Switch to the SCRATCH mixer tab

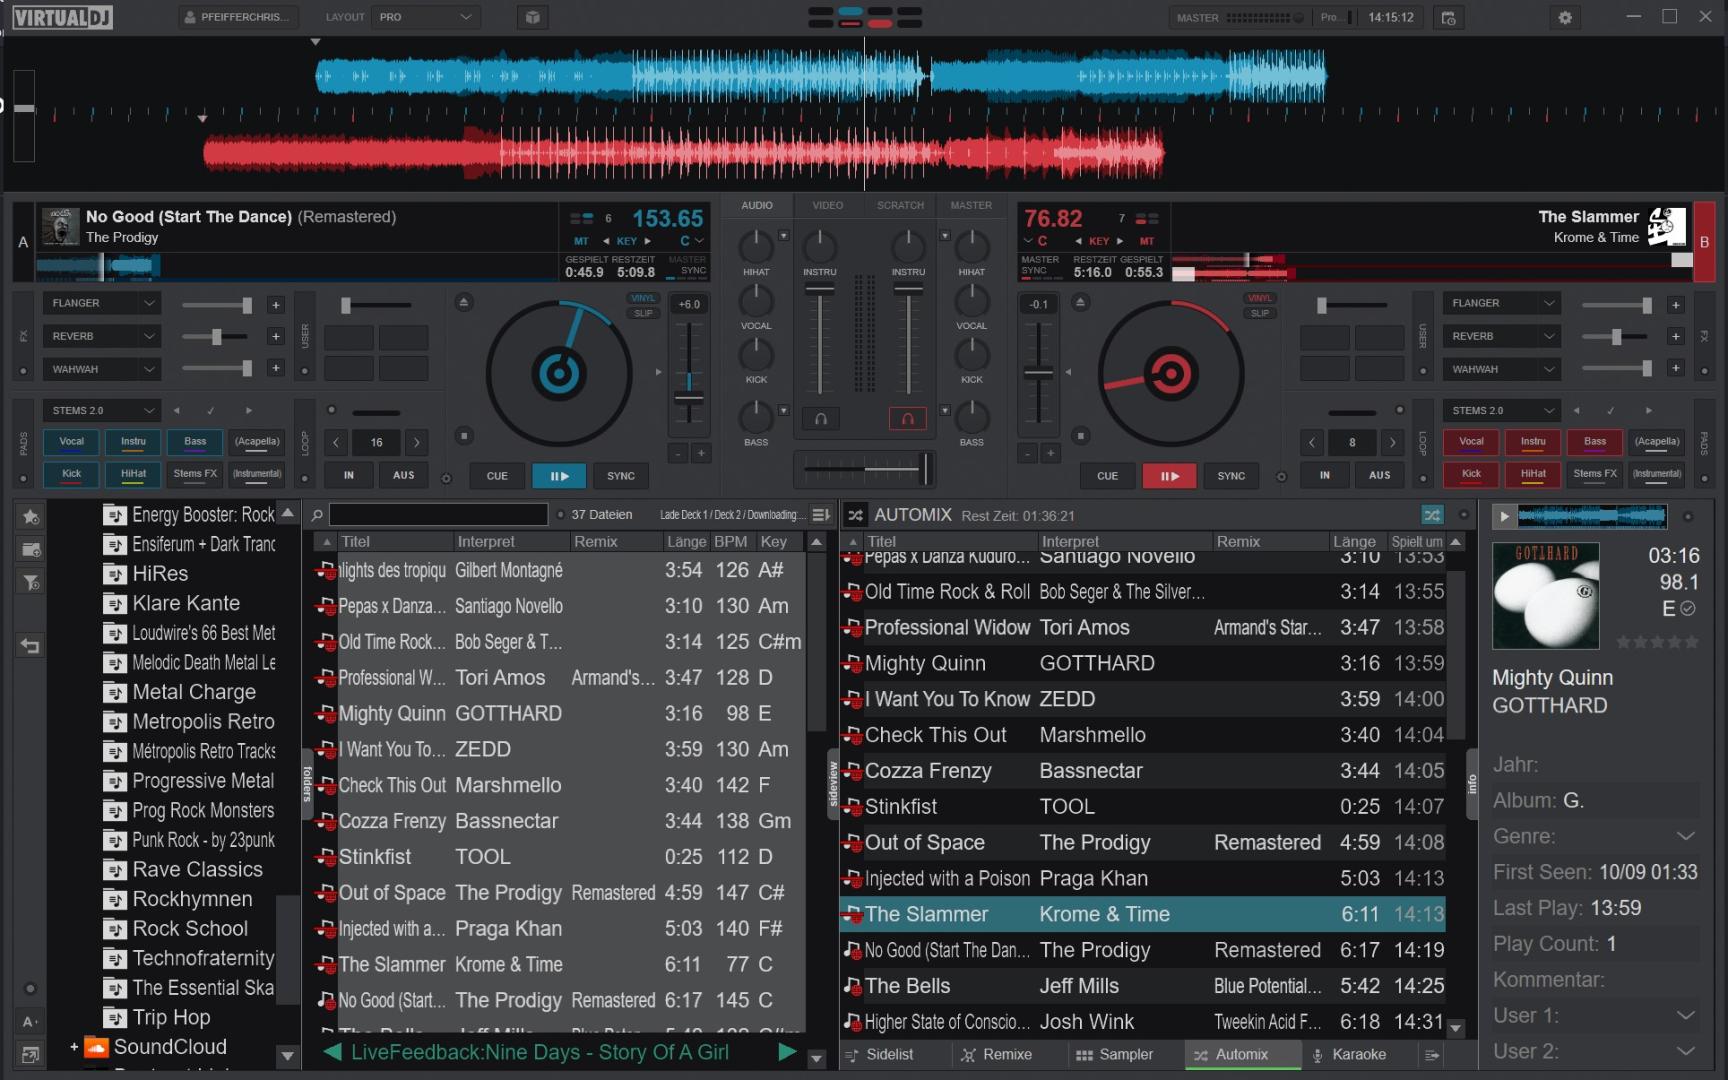click(x=900, y=205)
